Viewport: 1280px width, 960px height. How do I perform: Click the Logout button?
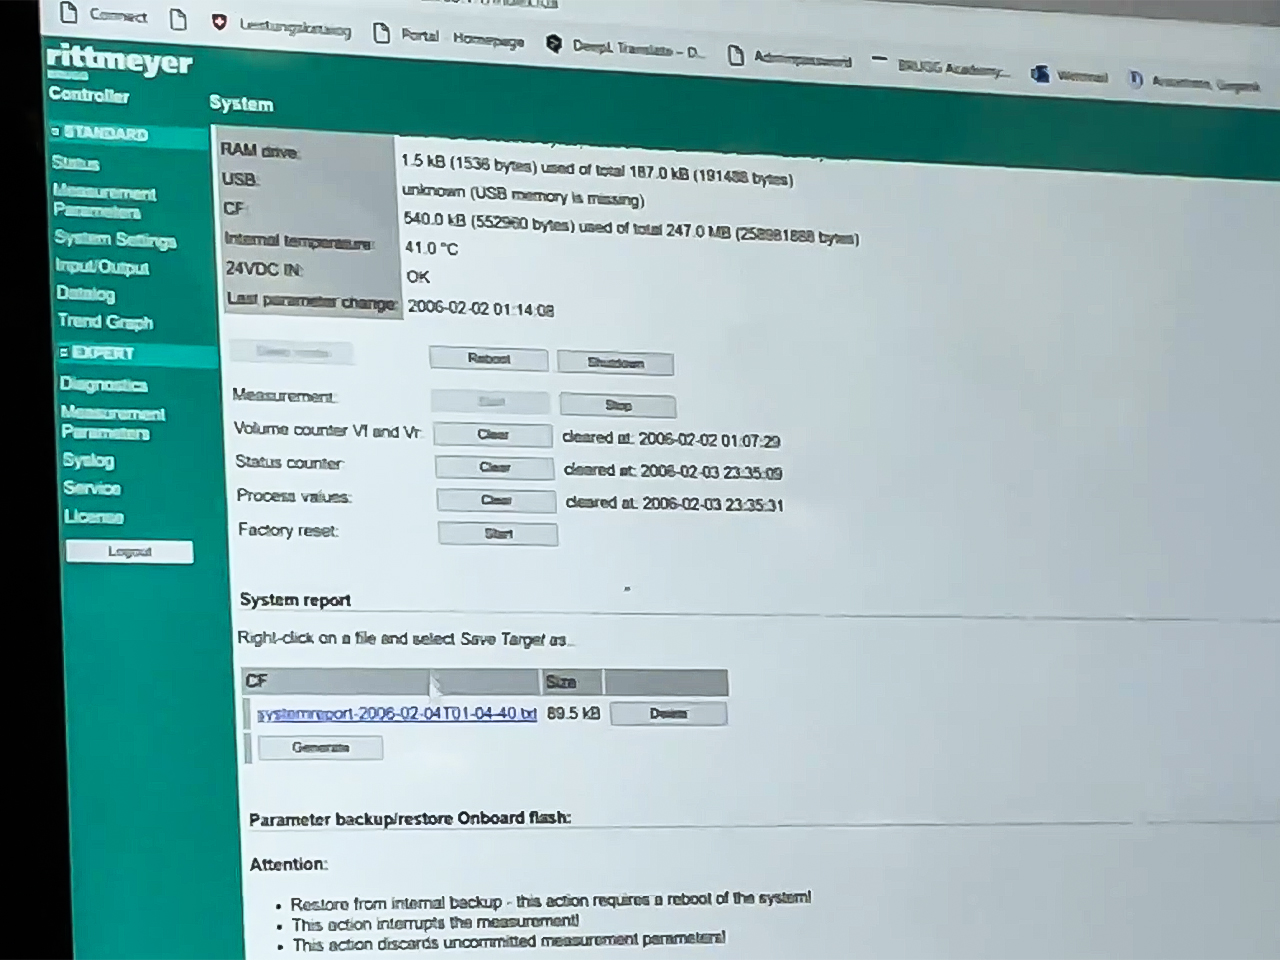(x=129, y=552)
